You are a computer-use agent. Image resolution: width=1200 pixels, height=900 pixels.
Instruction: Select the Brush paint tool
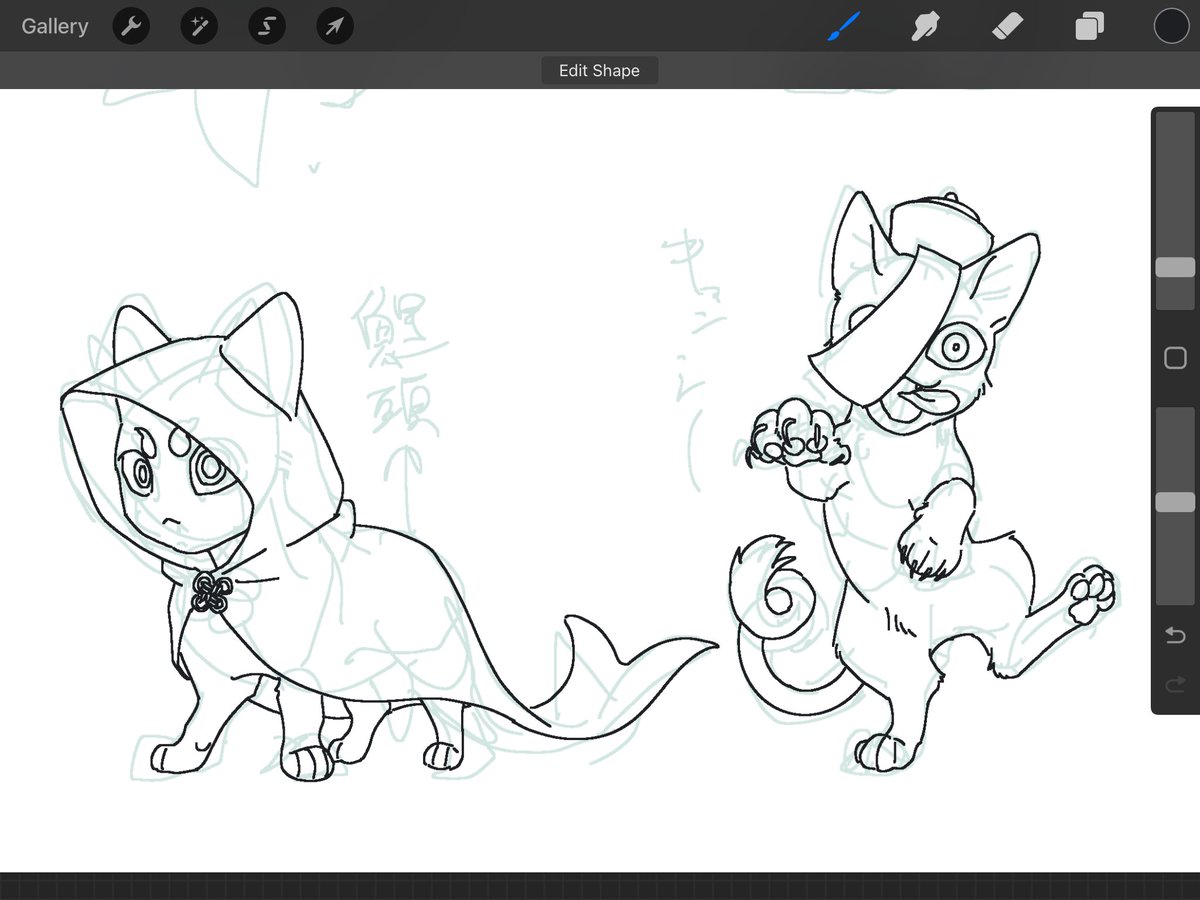[843, 26]
